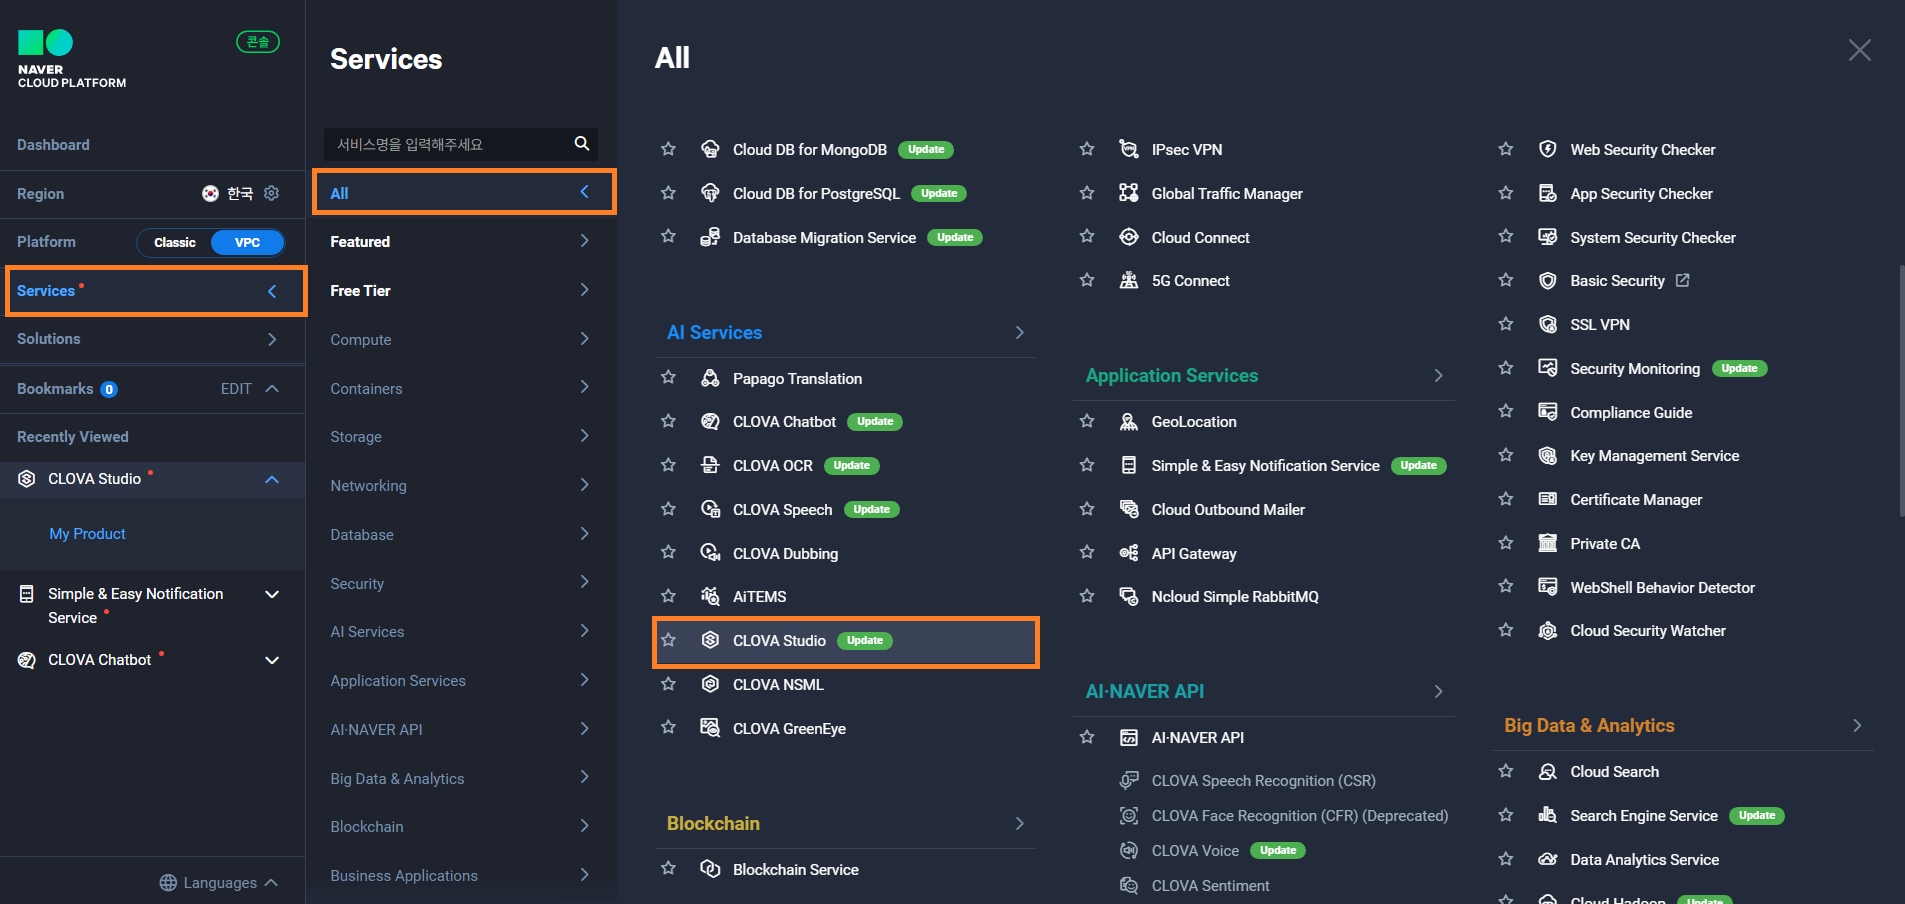This screenshot has width=1905, height=904.
Task: Open the Languages selector
Action: [x=218, y=882]
